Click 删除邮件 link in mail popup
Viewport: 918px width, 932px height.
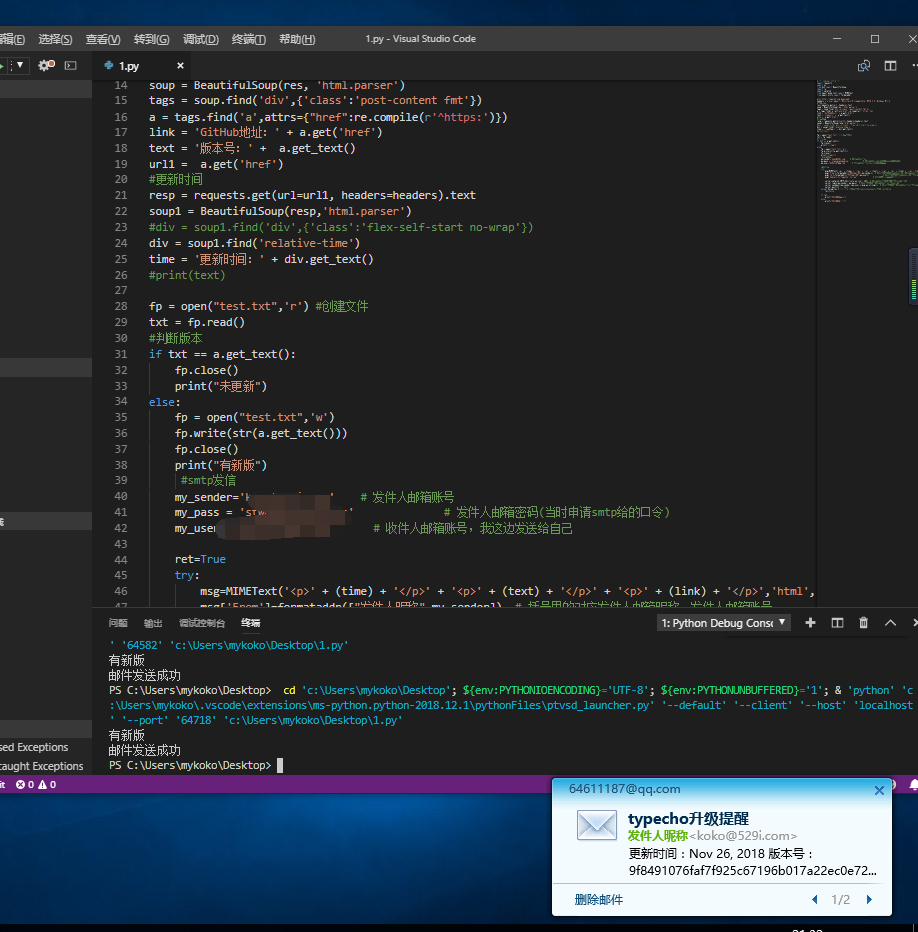(x=598, y=900)
